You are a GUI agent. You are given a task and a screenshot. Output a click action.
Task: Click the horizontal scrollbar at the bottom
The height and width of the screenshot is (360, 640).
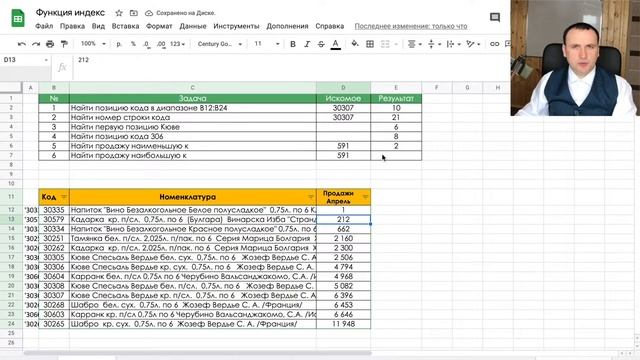(197, 353)
